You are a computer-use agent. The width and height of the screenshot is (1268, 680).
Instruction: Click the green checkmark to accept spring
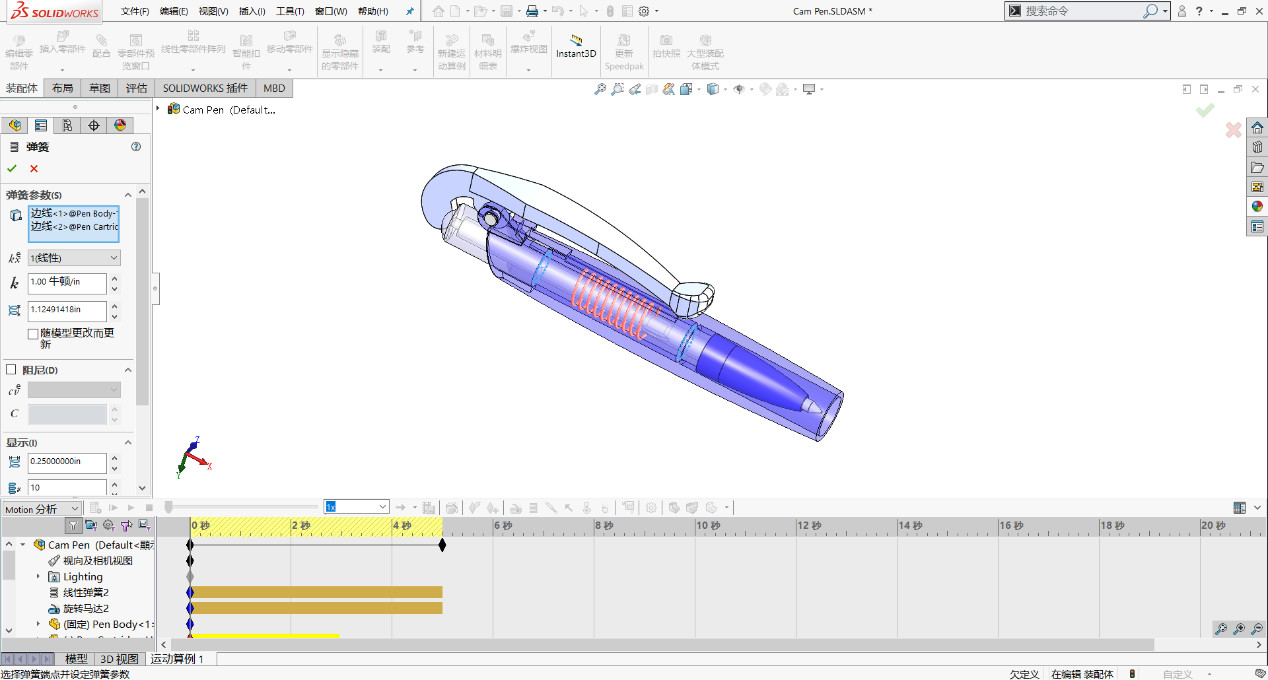(x=12, y=168)
